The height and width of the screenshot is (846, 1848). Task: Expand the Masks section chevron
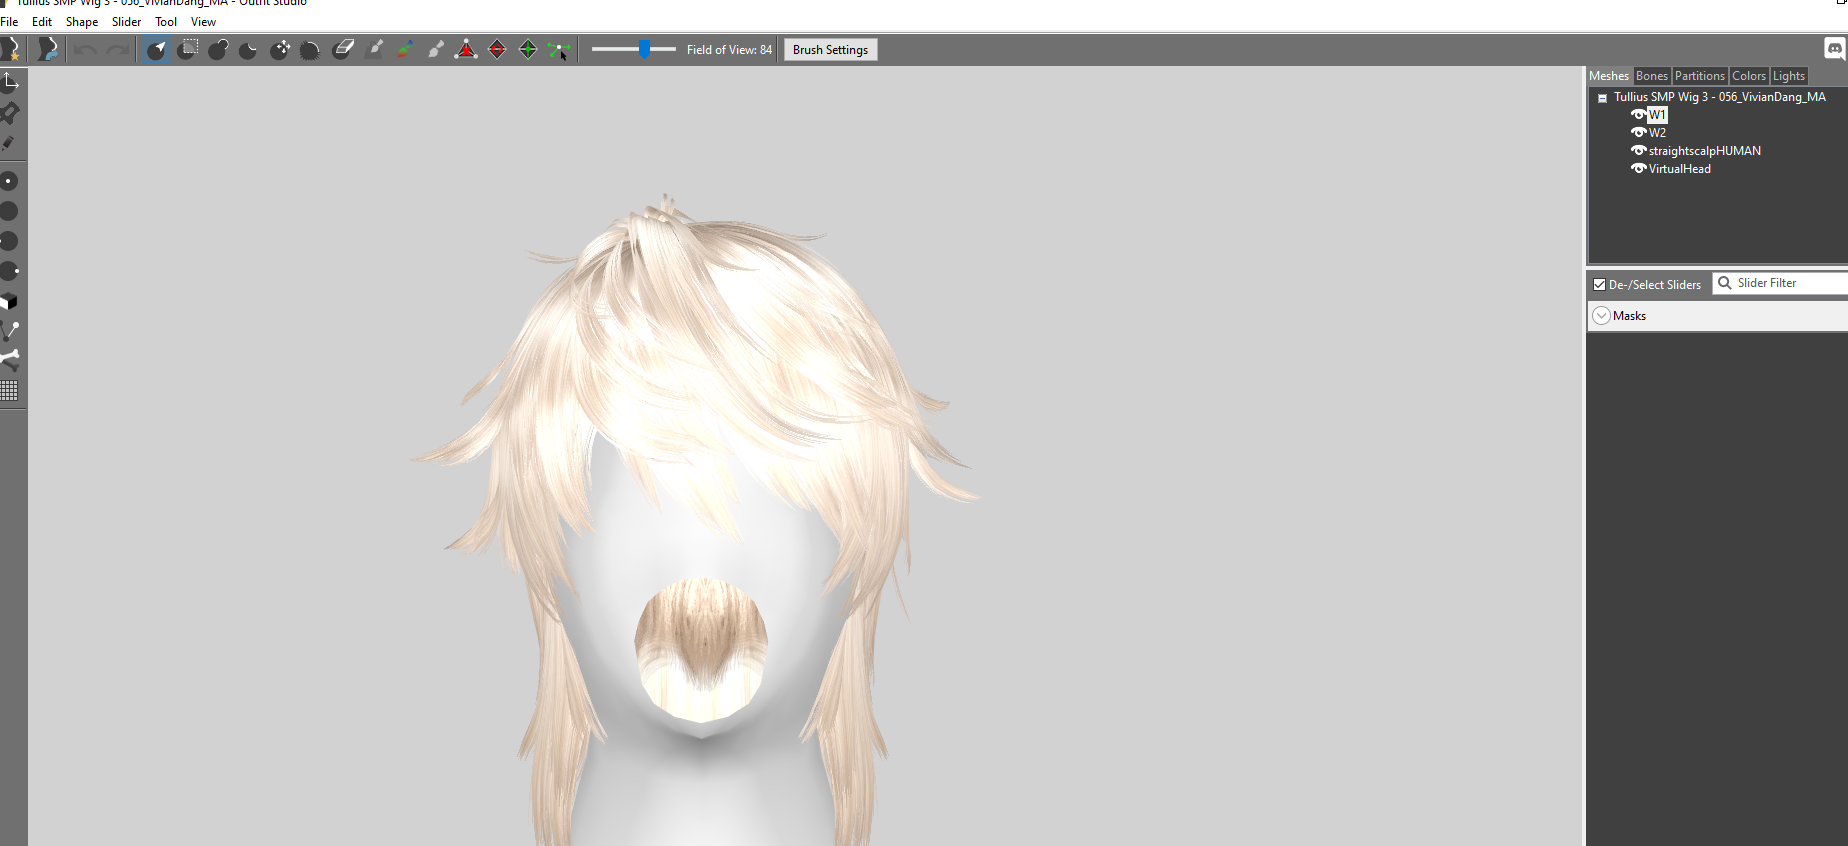click(1601, 315)
